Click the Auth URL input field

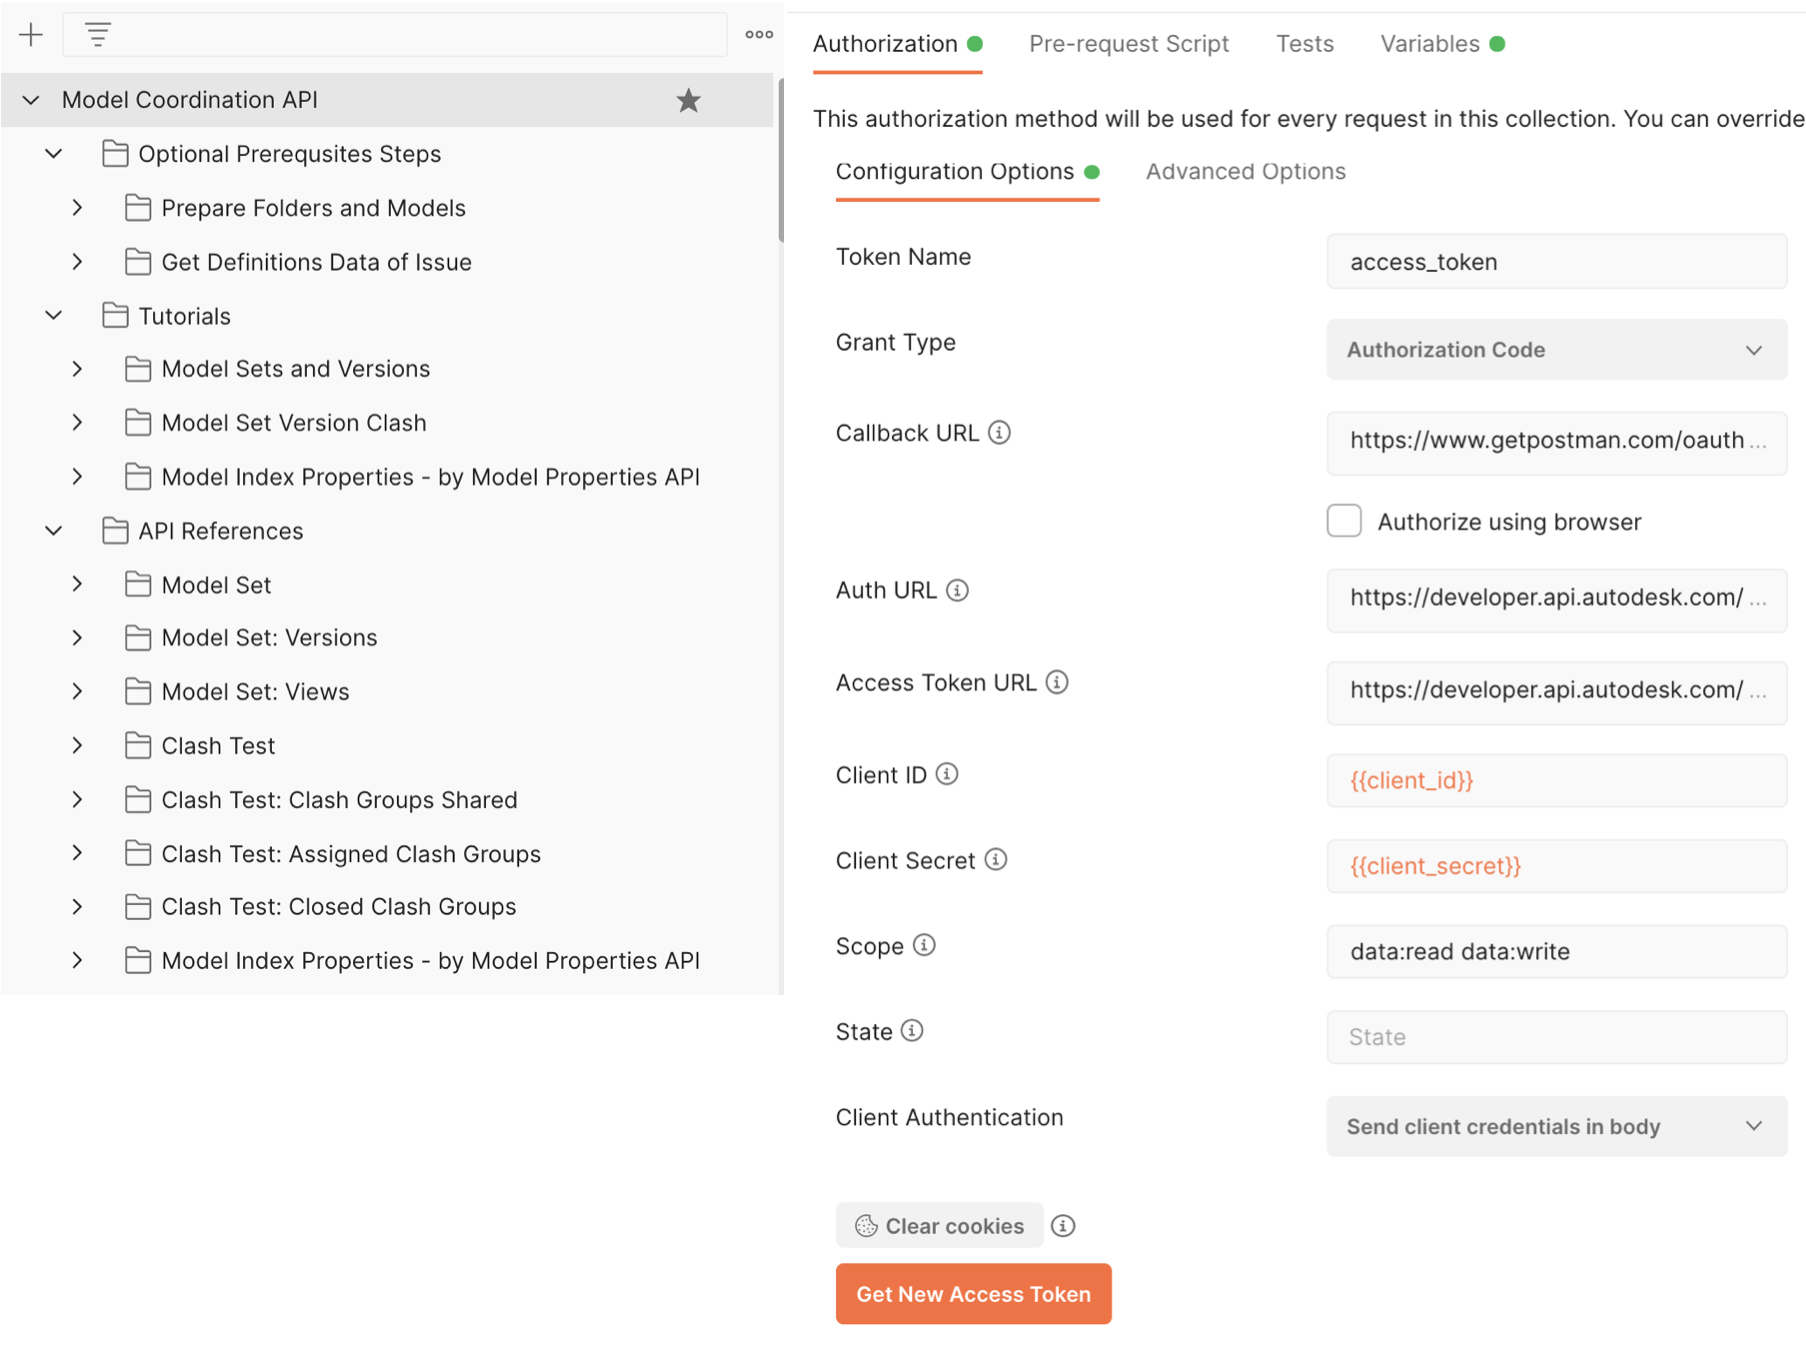(1556, 600)
